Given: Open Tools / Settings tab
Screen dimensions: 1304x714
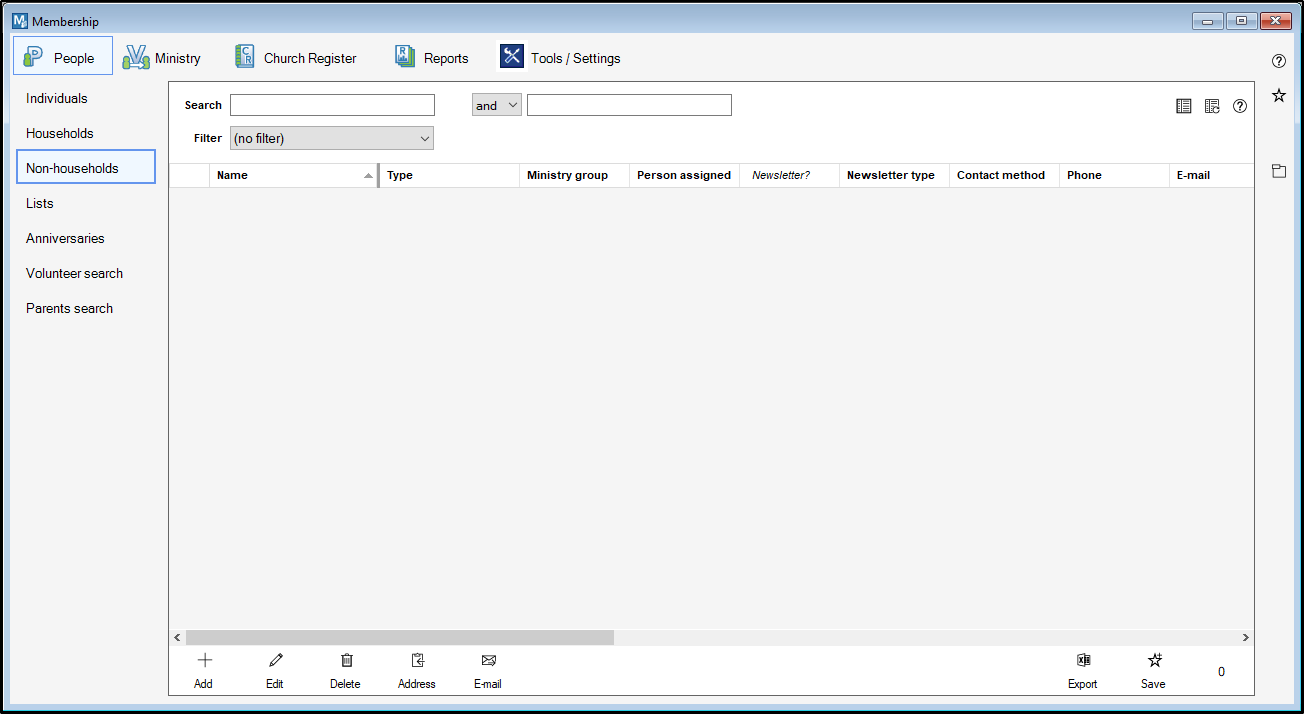Looking at the screenshot, I should [561, 58].
